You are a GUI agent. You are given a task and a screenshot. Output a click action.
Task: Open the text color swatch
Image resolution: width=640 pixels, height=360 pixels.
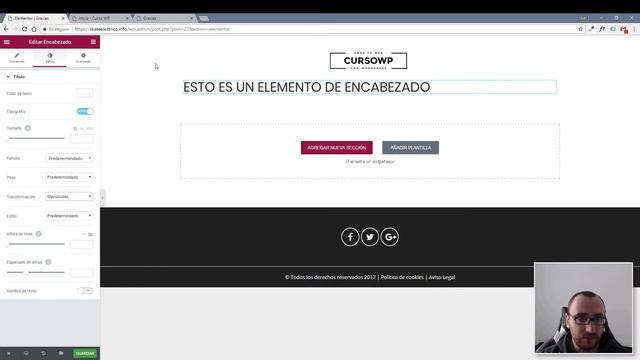coord(84,93)
